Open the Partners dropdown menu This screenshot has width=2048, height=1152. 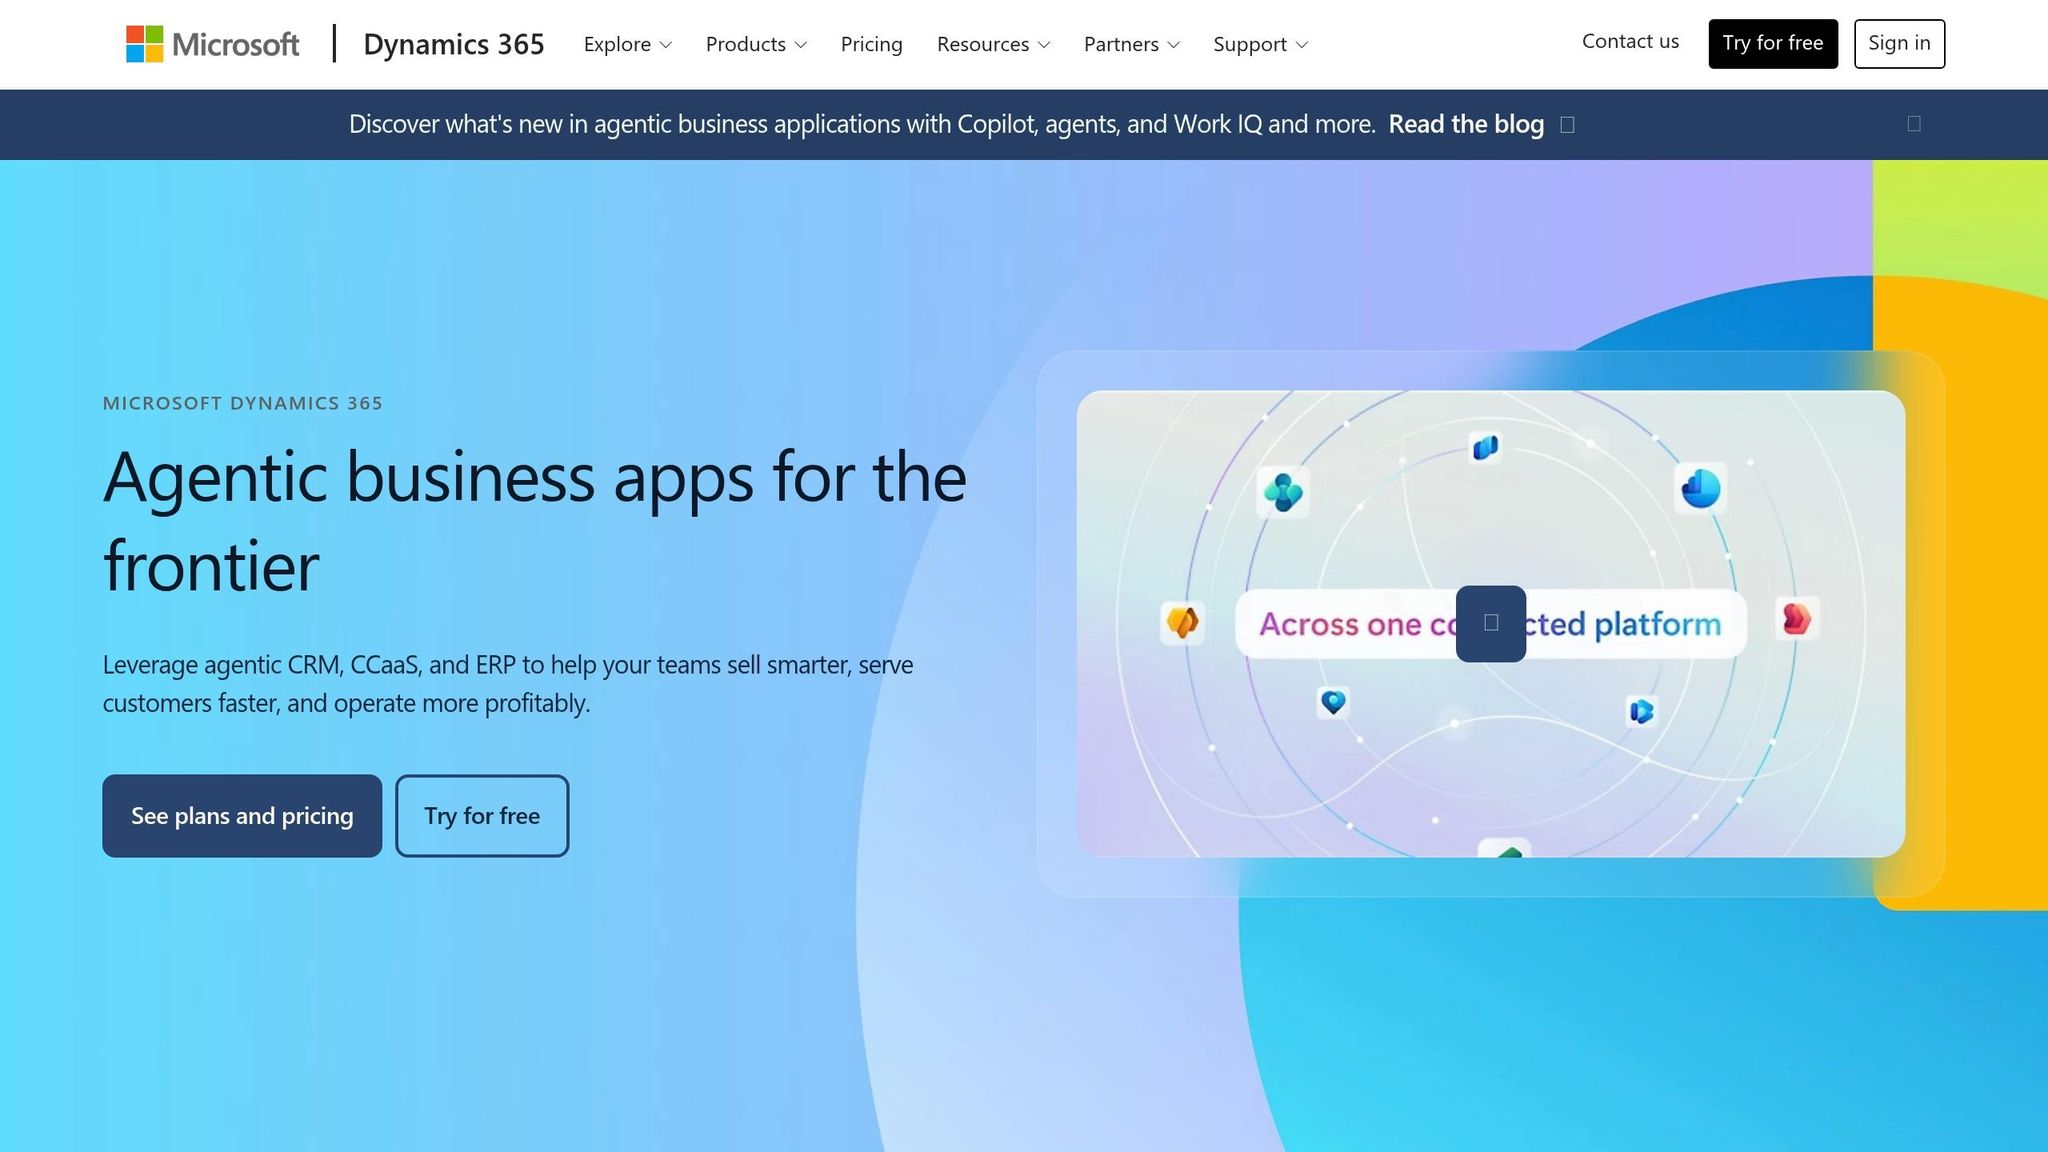tap(1132, 44)
